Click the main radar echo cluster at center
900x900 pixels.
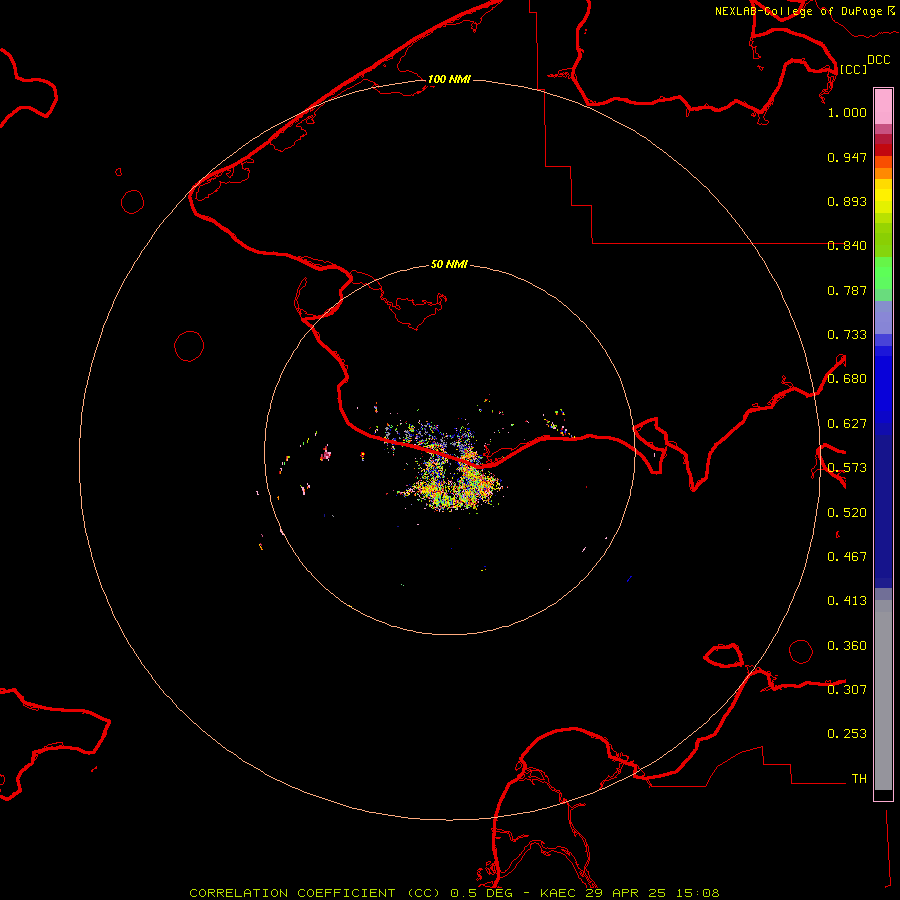coord(451,468)
